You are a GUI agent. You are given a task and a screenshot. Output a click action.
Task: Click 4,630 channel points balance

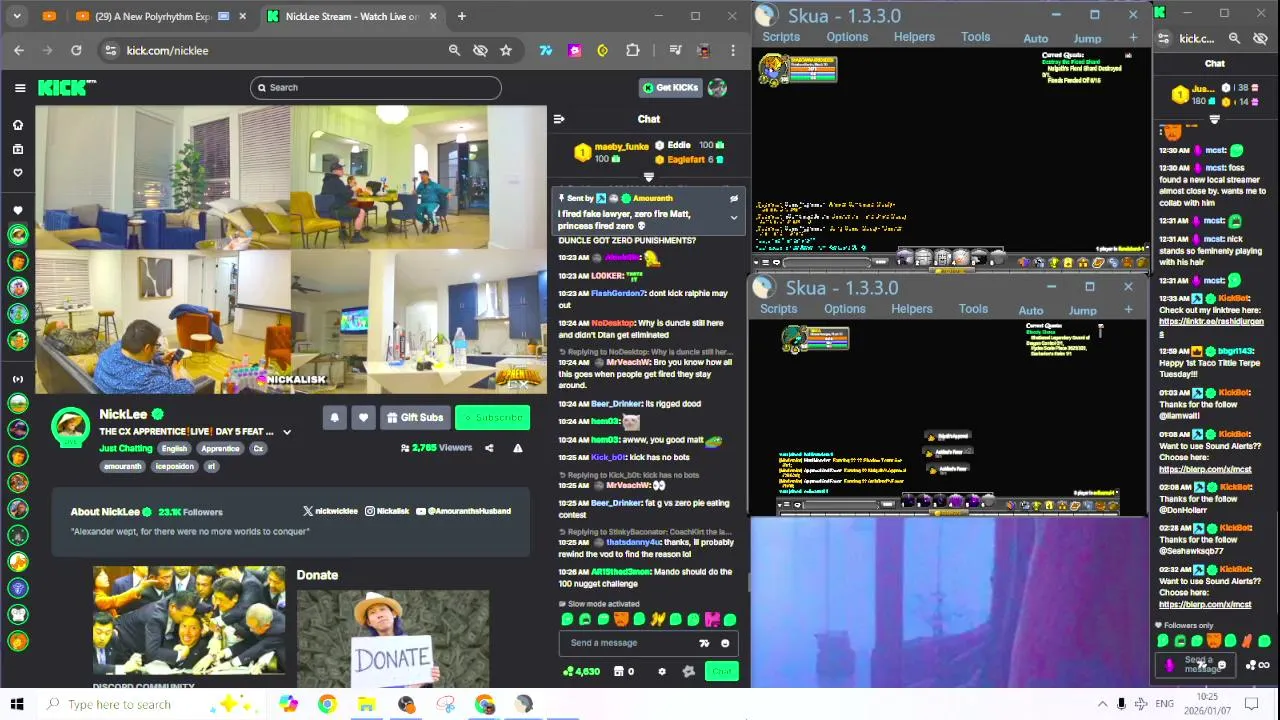point(580,671)
